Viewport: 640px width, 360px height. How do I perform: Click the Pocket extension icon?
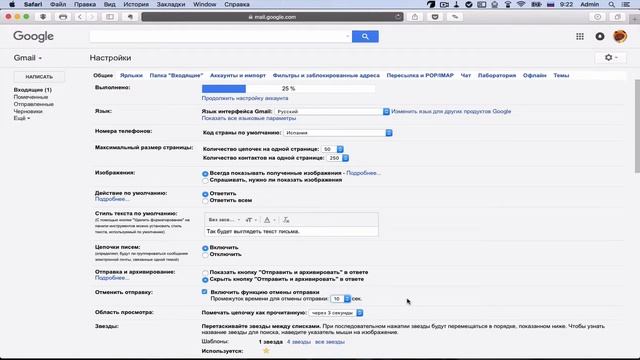(x=435, y=17)
